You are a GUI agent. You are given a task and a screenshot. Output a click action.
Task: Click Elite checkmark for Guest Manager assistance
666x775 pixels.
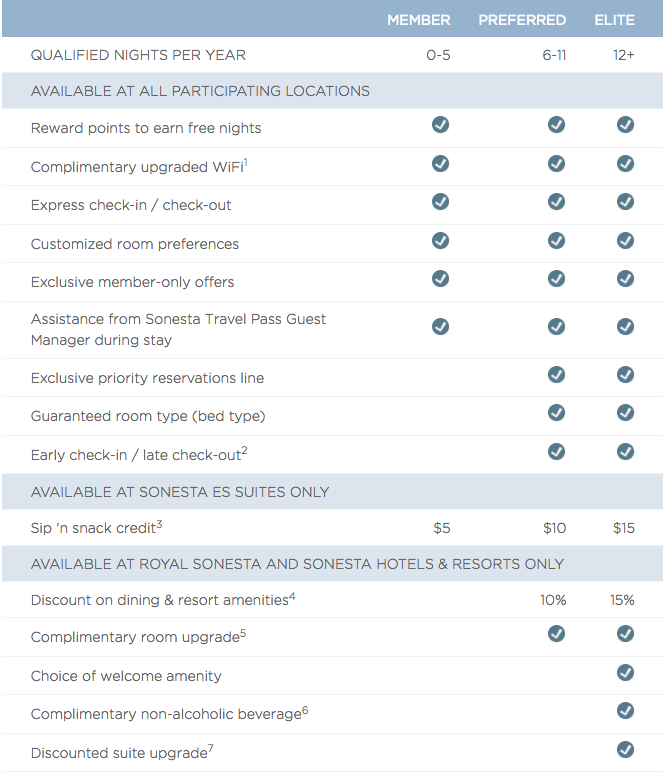click(625, 327)
